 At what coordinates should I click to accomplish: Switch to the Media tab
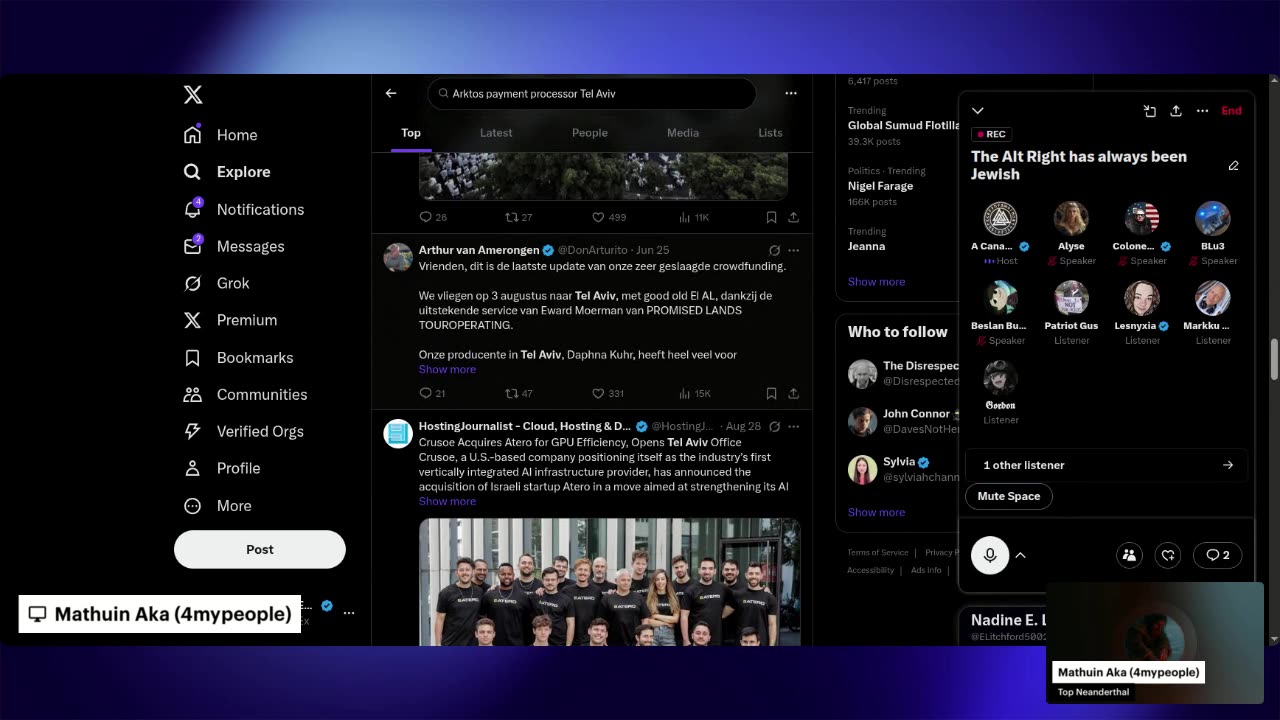pyautogui.click(x=683, y=133)
